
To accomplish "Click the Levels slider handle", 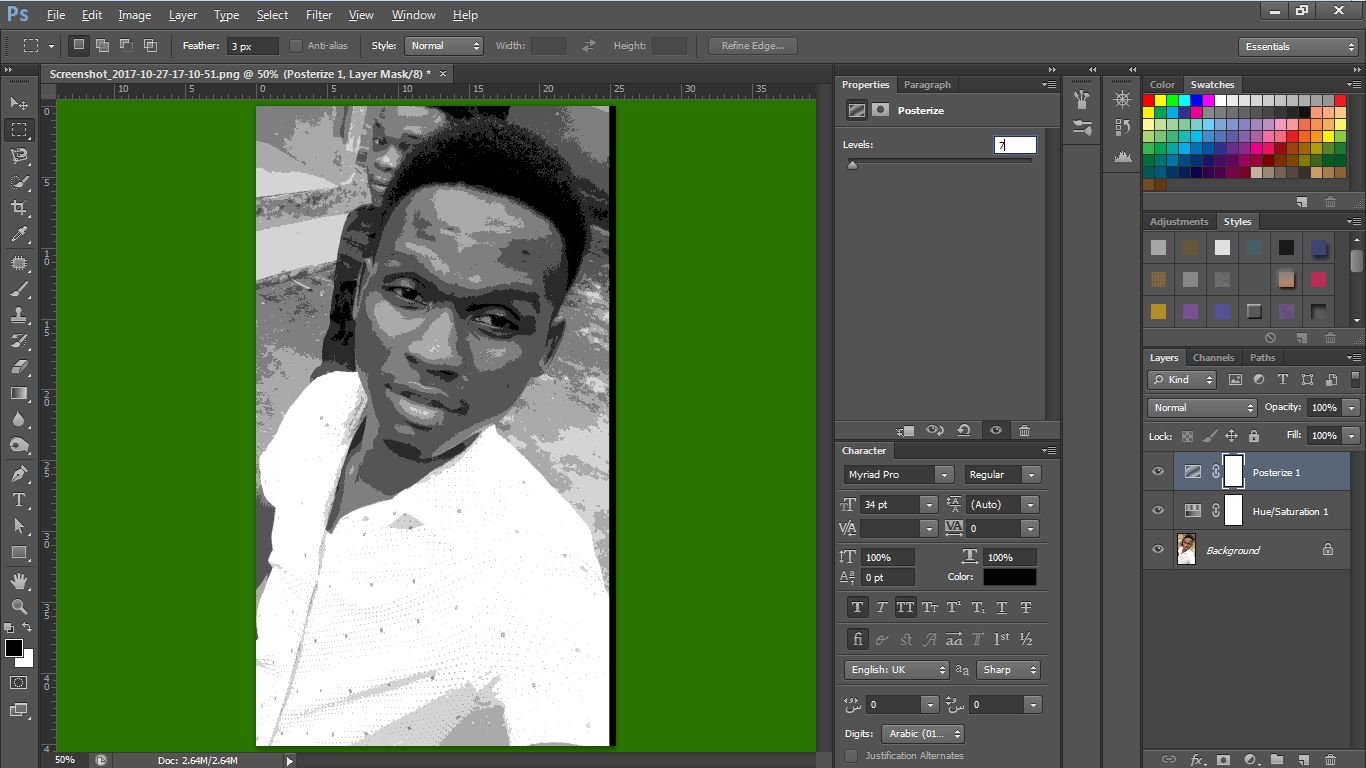I will click(x=852, y=165).
